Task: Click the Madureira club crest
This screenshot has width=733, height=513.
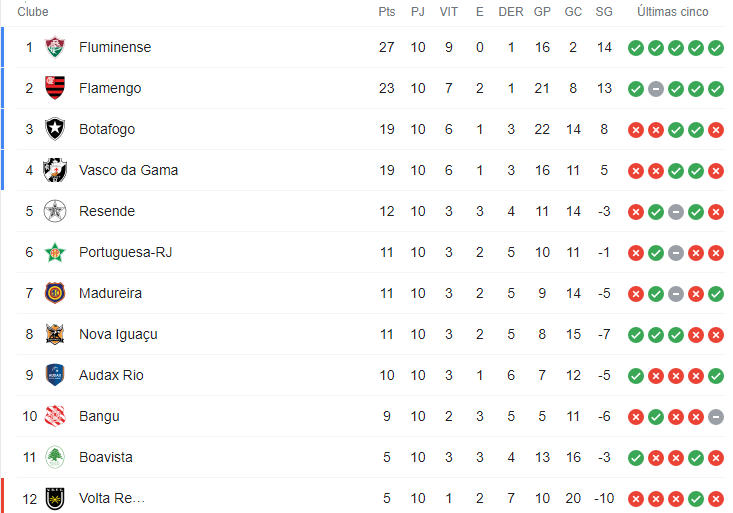Action: click(55, 293)
